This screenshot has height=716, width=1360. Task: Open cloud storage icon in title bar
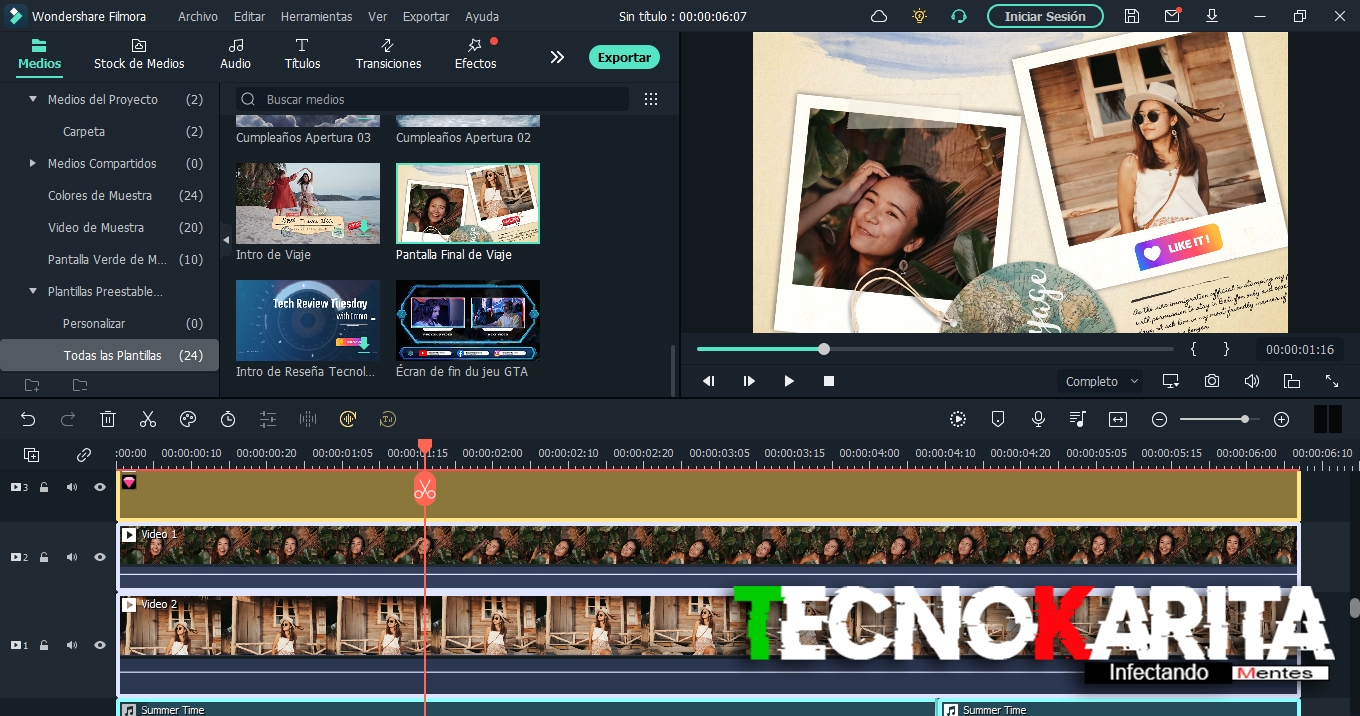click(879, 16)
